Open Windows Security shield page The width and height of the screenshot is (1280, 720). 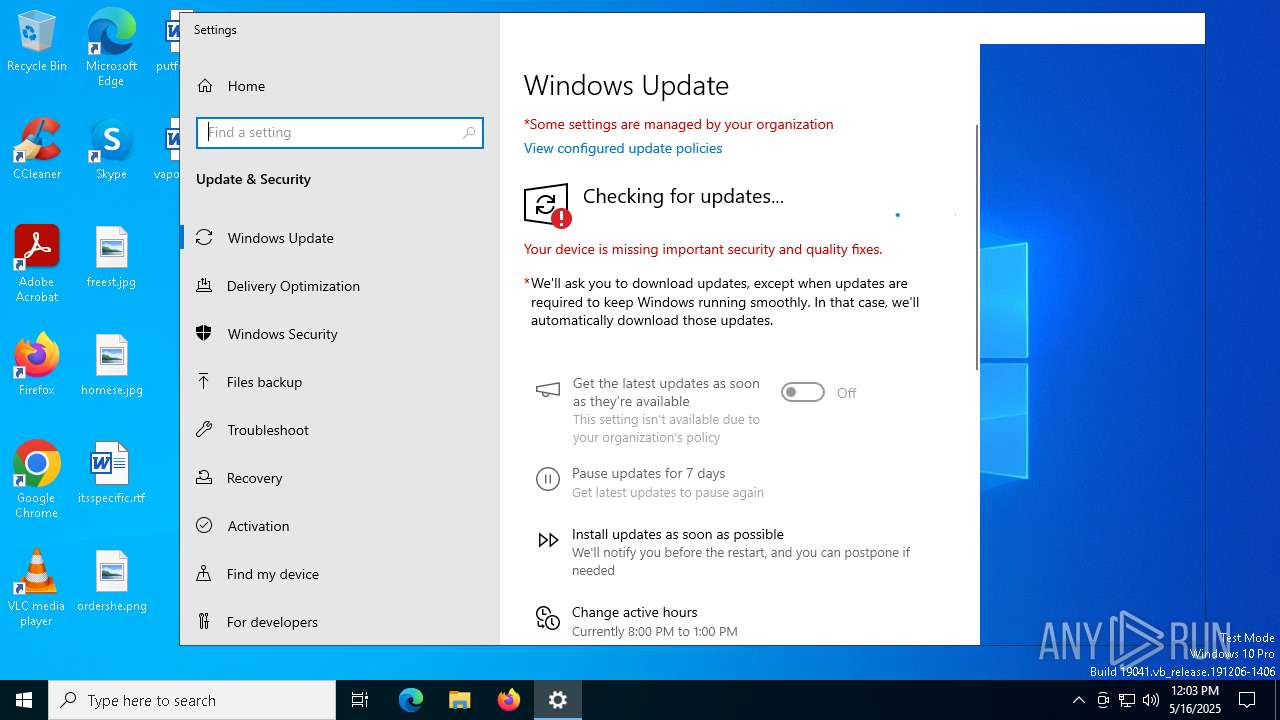[340, 334]
